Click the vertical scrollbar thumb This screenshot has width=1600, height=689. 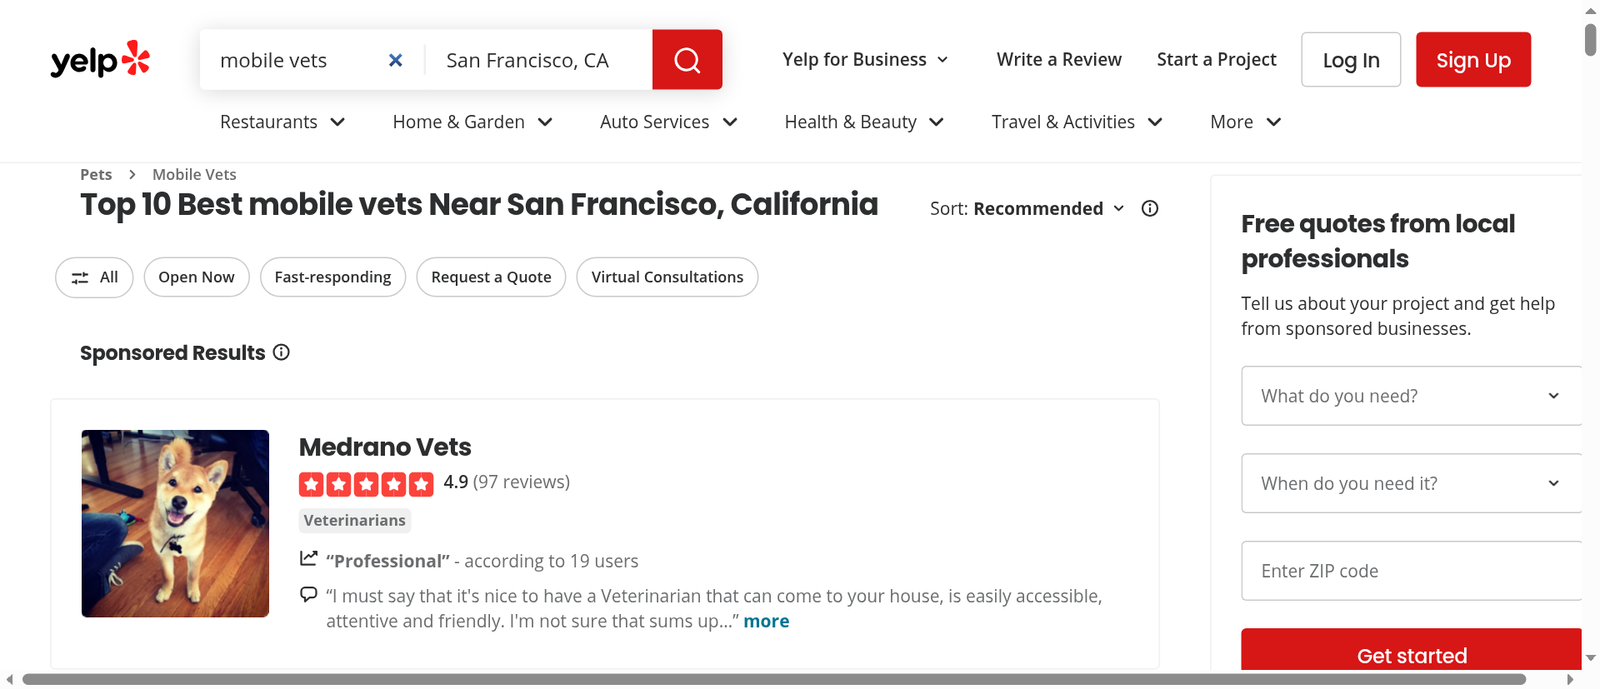(x=1590, y=38)
